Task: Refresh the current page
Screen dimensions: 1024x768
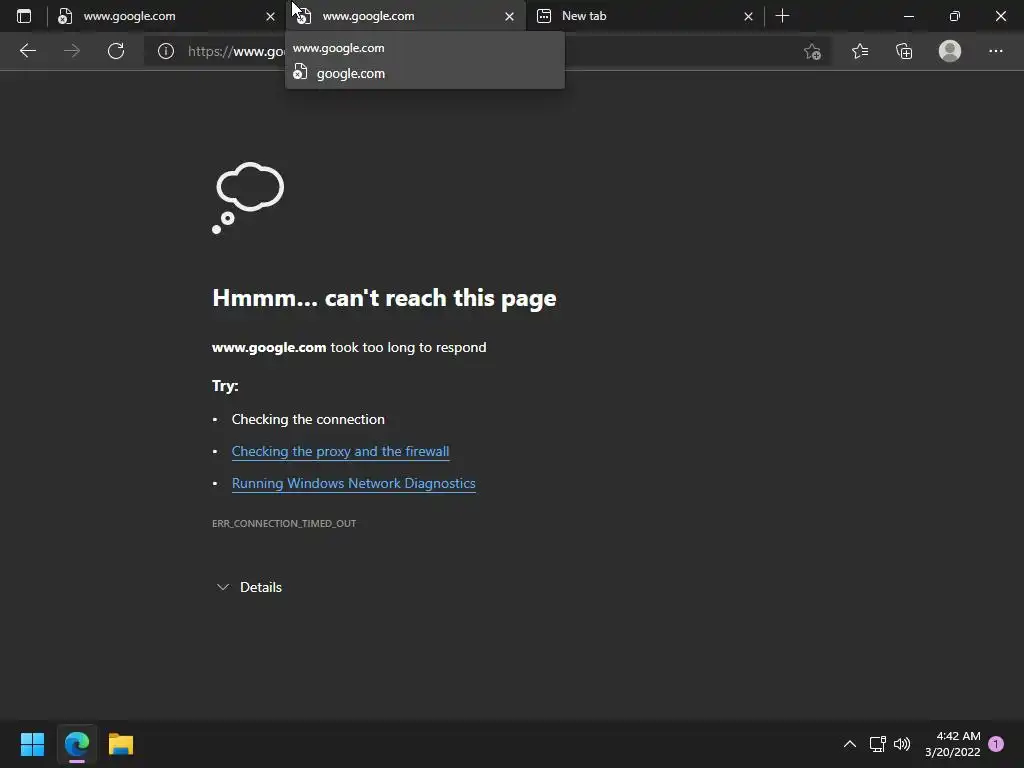Action: (x=116, y=51)
